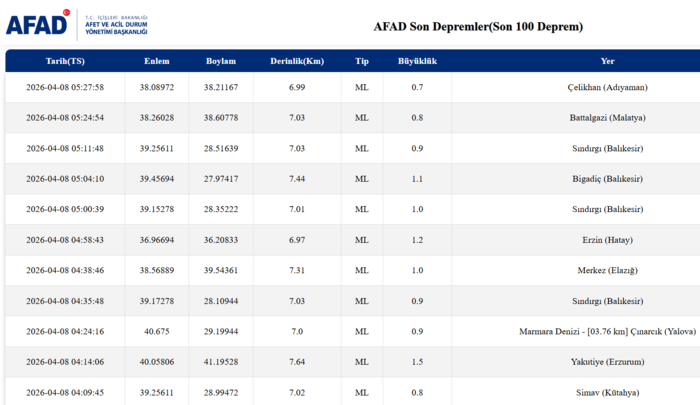
Task: Click longitude value 28.35222
Action: [x=221, y=209]
